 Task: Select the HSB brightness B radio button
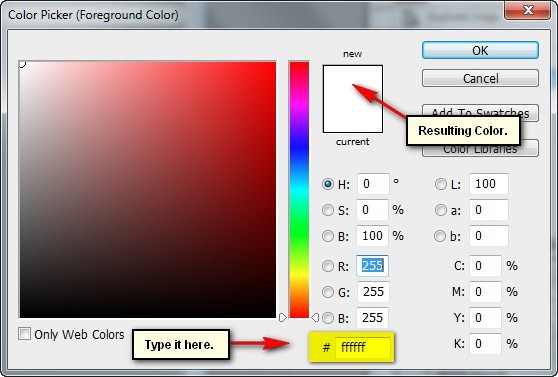tap(327, 236)
